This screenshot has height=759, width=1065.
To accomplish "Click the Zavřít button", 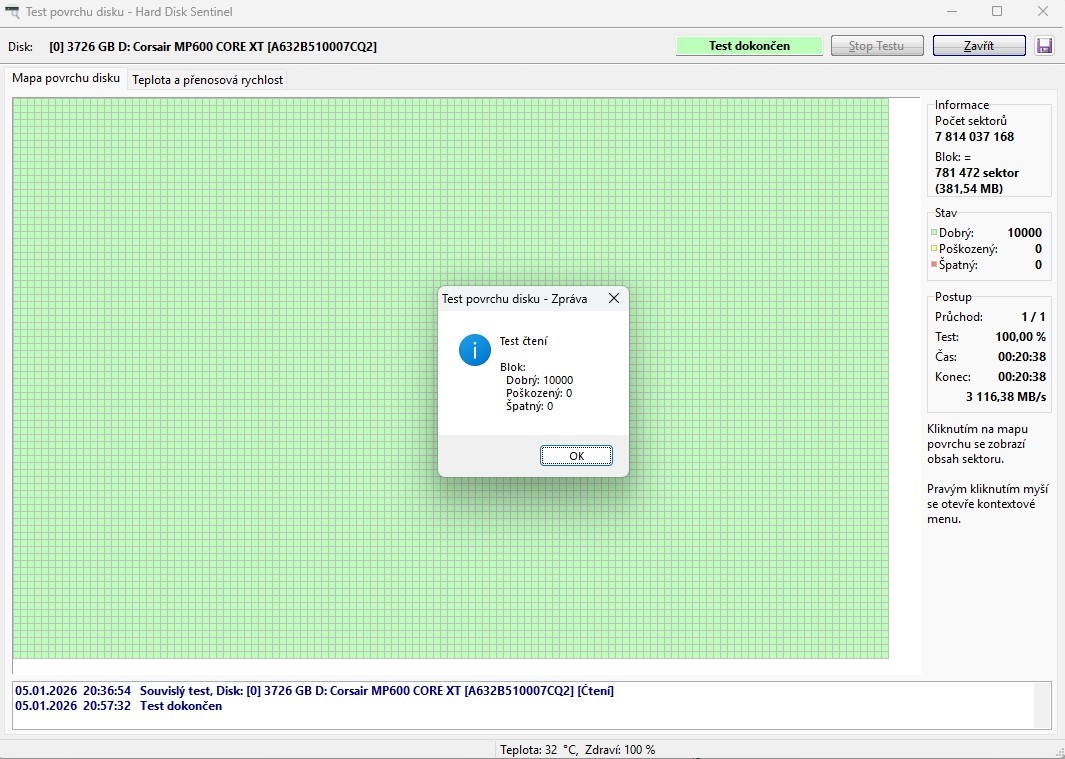I will [979, 46].
